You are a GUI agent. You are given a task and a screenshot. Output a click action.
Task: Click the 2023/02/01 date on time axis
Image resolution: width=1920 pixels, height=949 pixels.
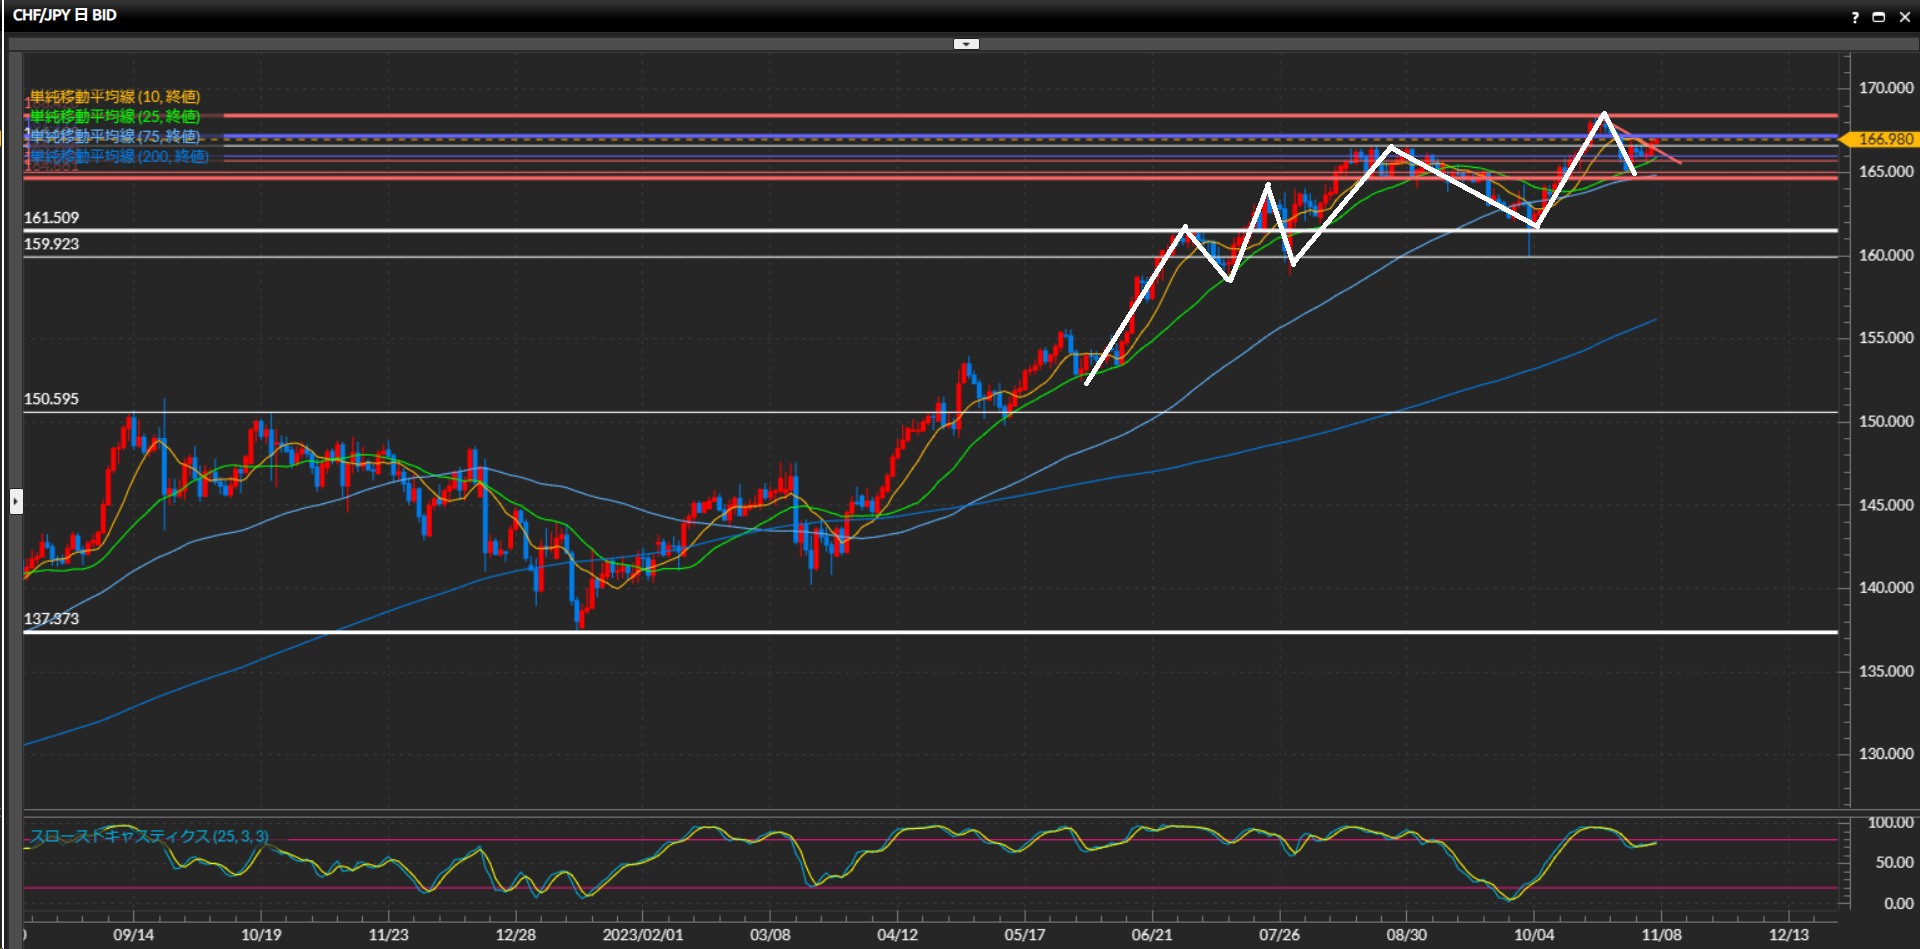pyautogui.click(x=643, y=935)
